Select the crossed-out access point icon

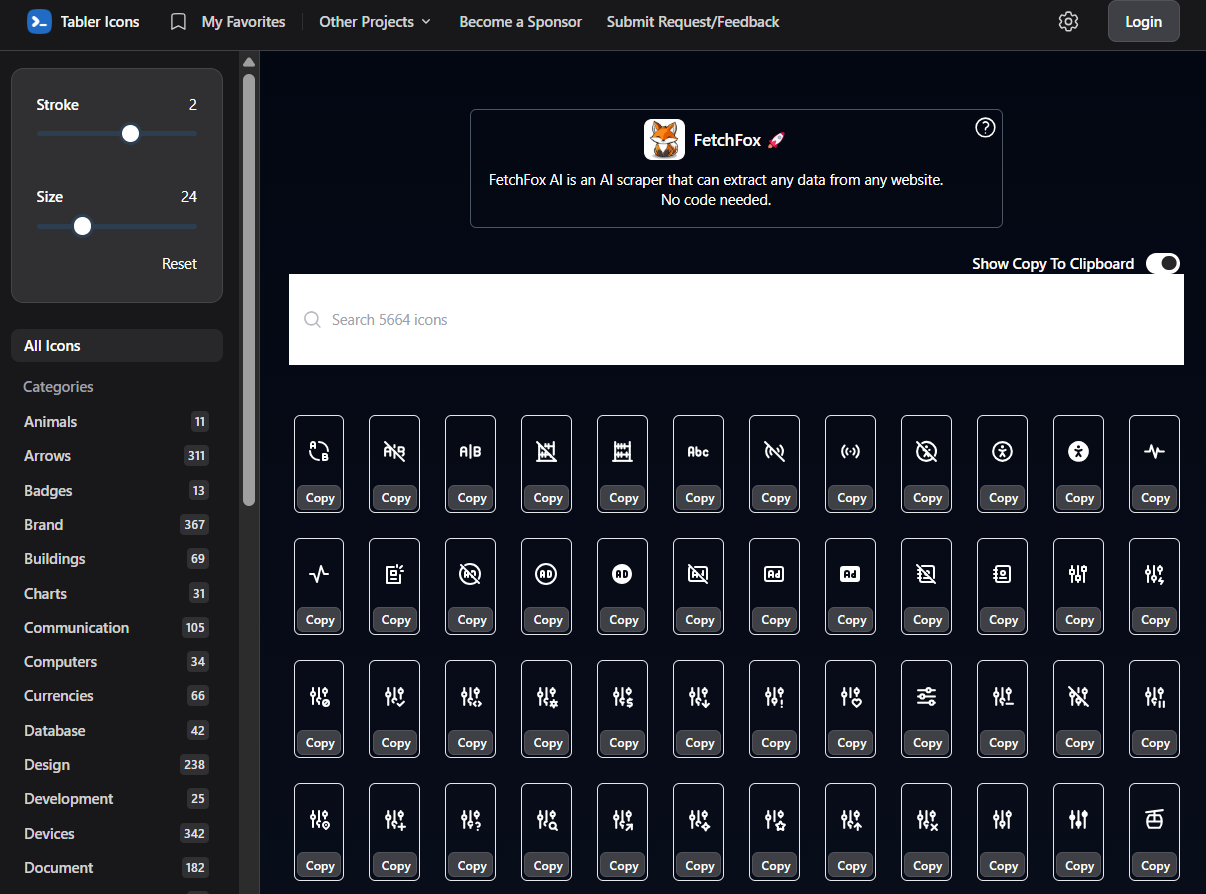click(775, 452)
